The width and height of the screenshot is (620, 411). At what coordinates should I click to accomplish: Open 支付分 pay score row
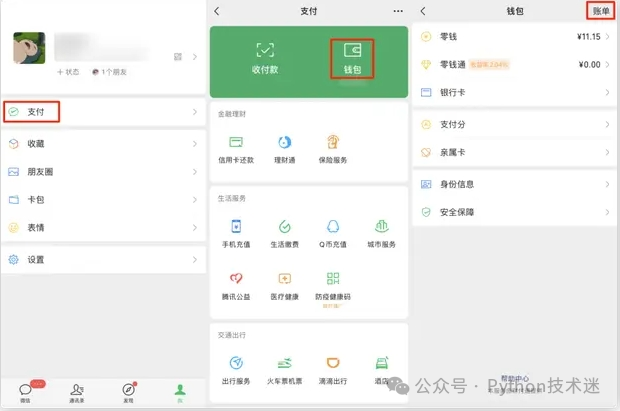click(x=514, y=125)
